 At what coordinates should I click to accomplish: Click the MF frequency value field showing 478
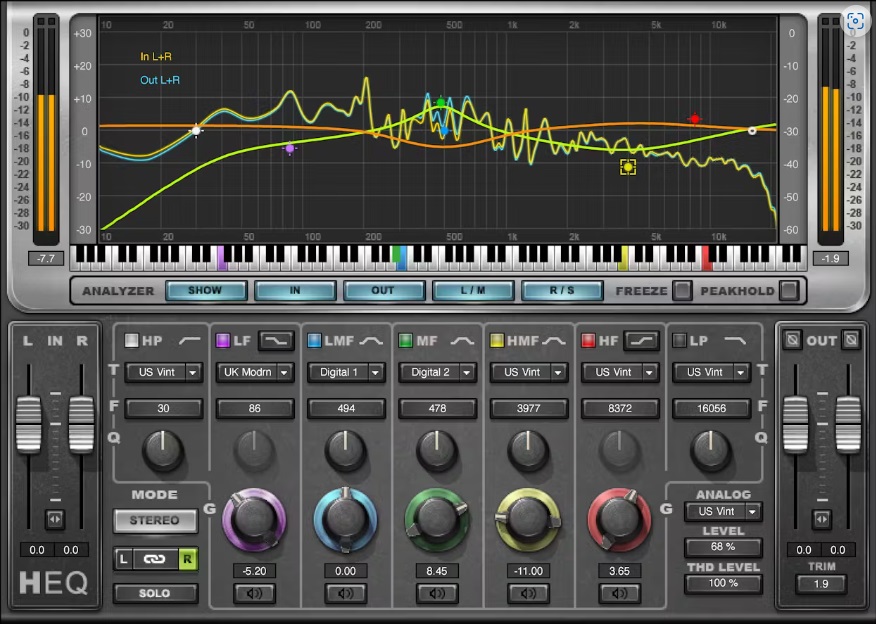(x=437, y=408)
